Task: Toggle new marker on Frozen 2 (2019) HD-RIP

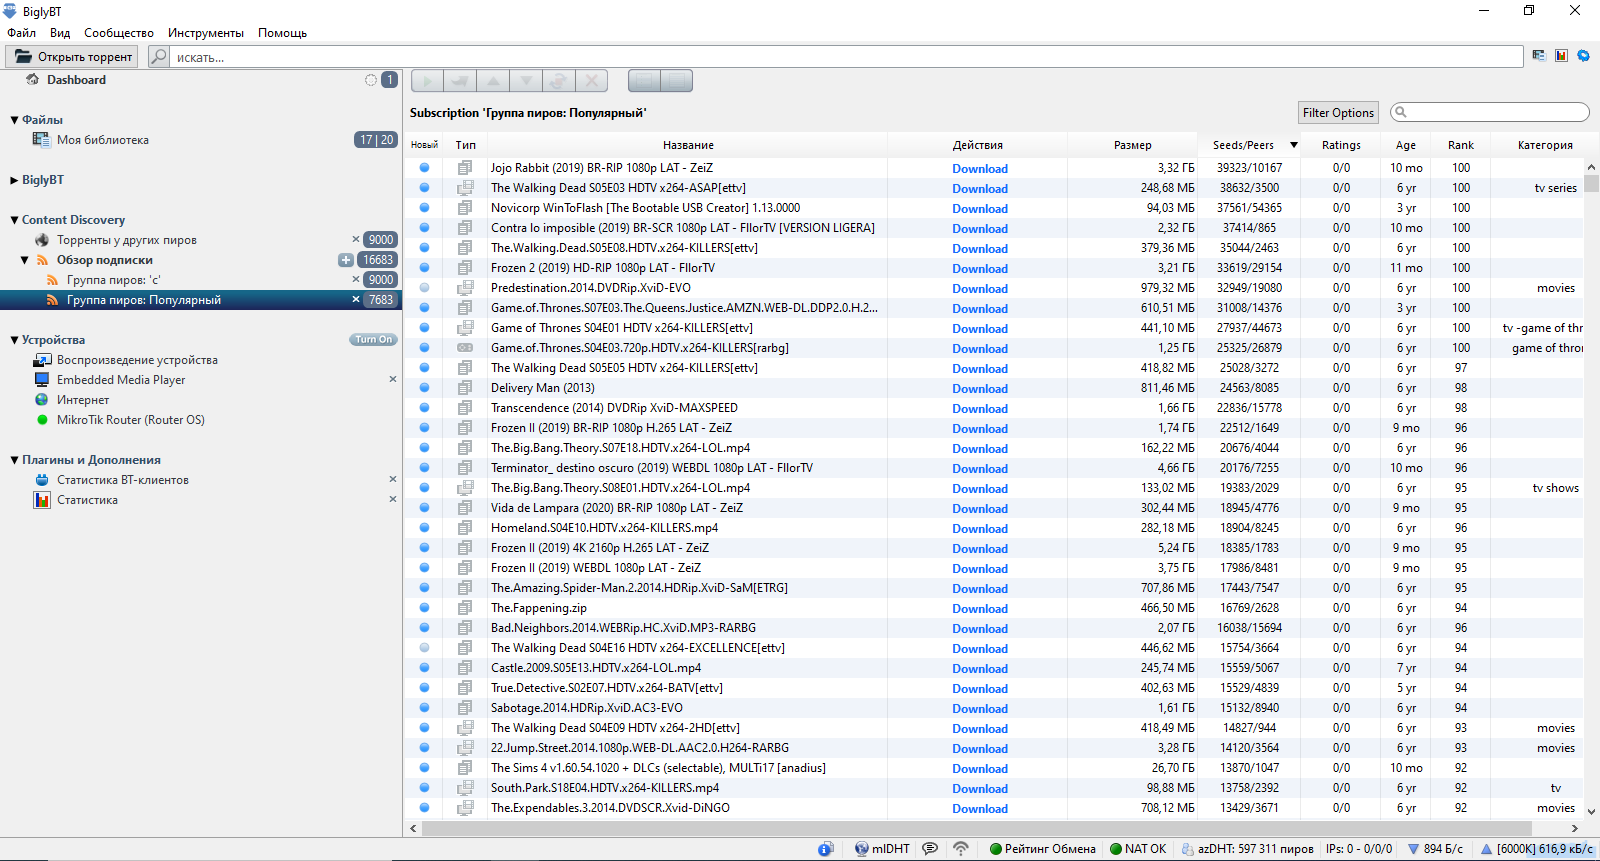Action: click(424, 268)
